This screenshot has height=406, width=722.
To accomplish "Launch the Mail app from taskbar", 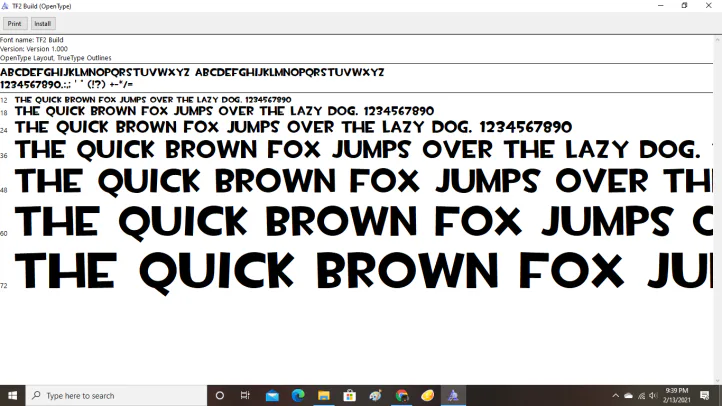I will (272, 395).
